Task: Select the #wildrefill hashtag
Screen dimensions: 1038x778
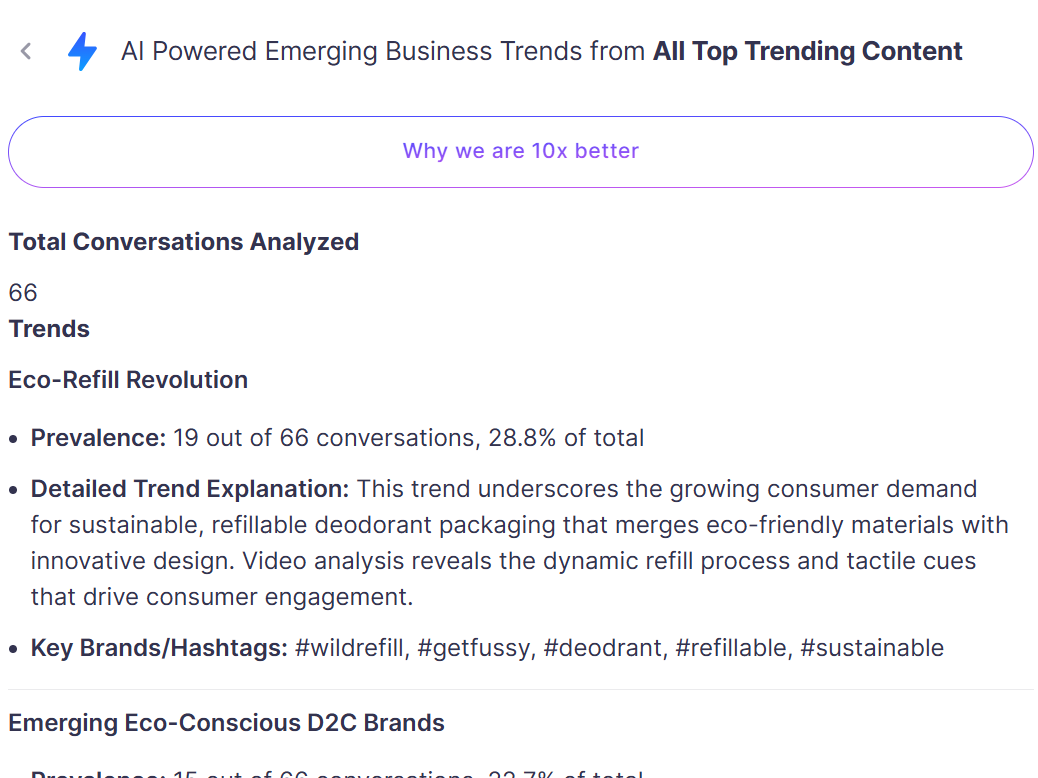Action: pos(351,648)
